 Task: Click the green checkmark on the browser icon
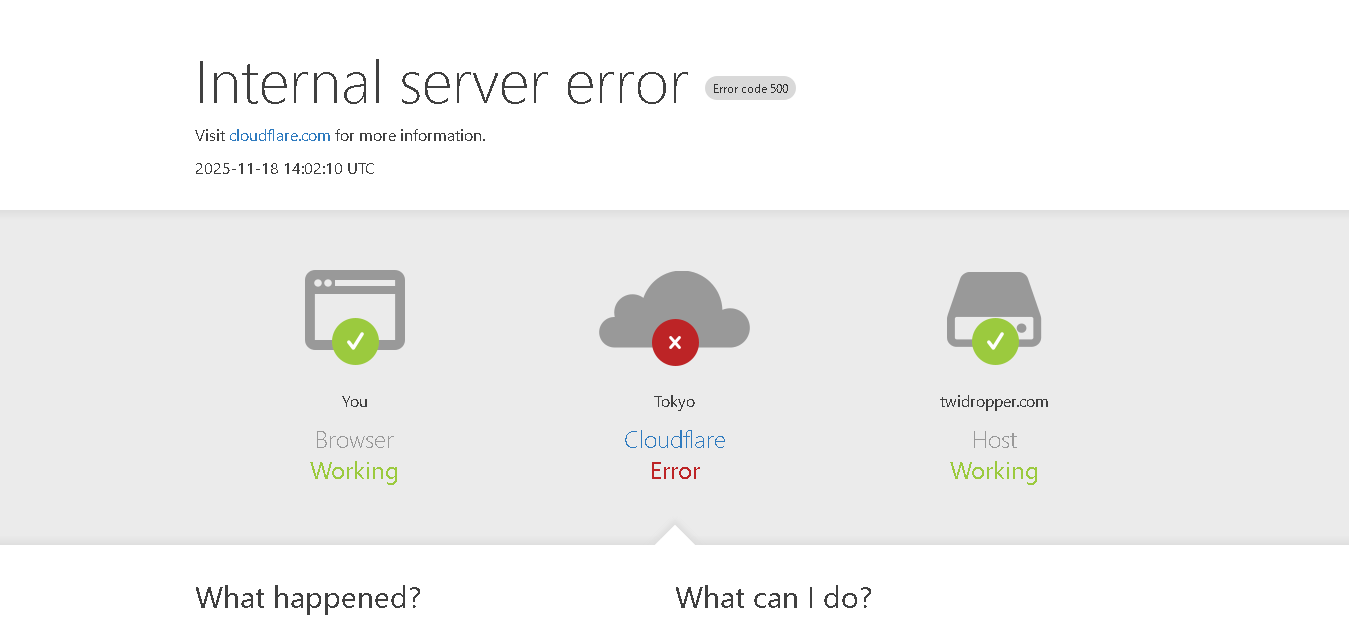355,342
